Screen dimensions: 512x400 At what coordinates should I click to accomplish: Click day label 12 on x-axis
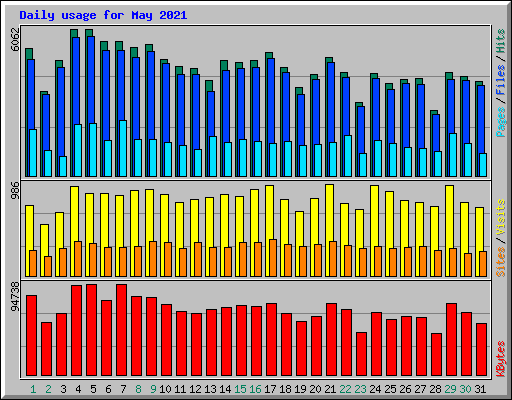coord(195,389)
